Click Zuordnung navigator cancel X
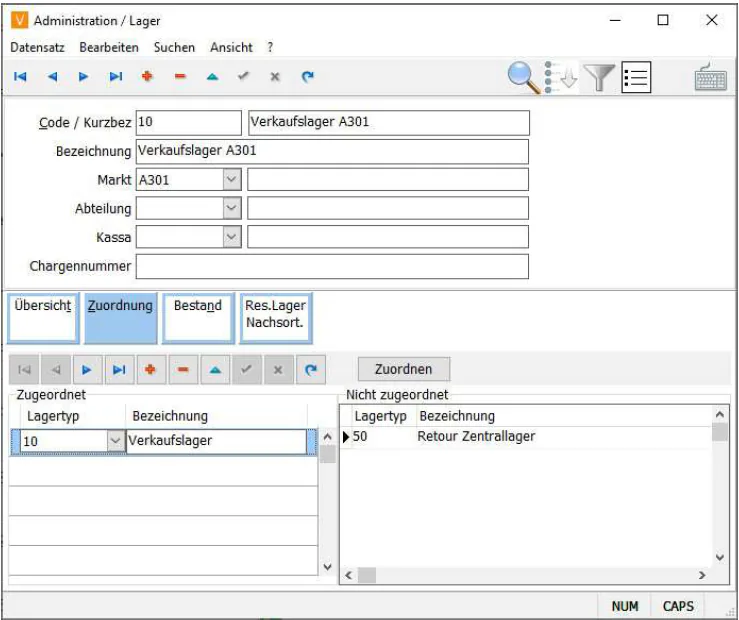739x620 pixels. click(x=279, y=370)
